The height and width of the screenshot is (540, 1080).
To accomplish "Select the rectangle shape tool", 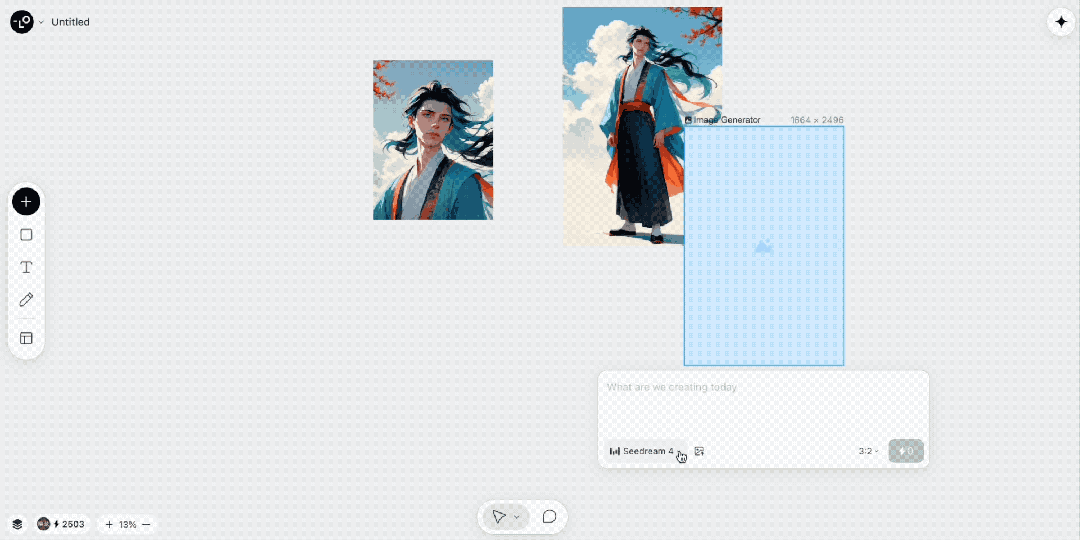I will (x=26, y=235).
